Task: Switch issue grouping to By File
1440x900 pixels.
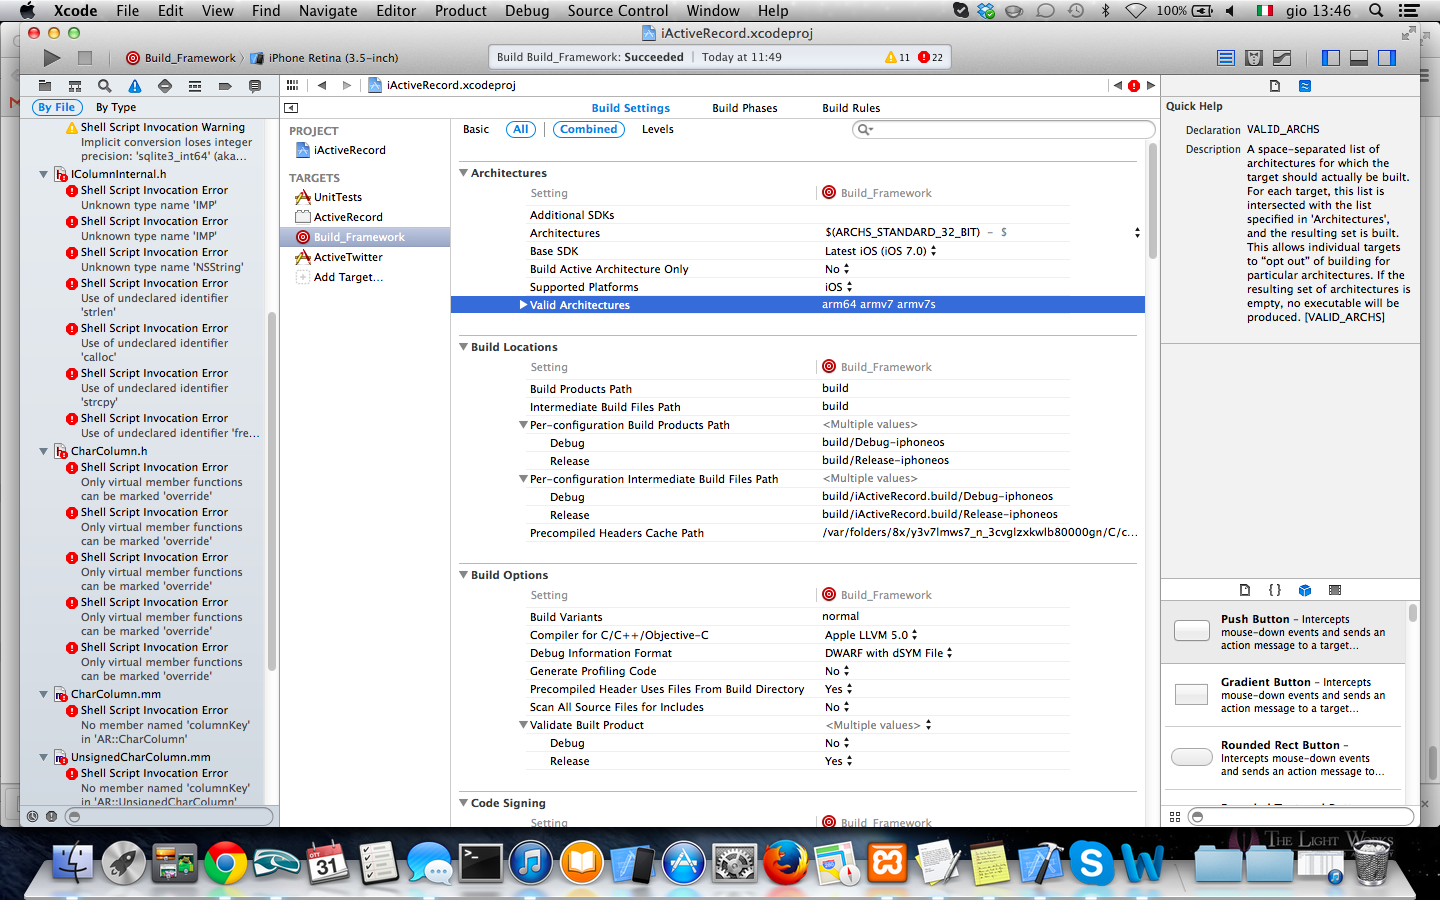Action: 57,107
